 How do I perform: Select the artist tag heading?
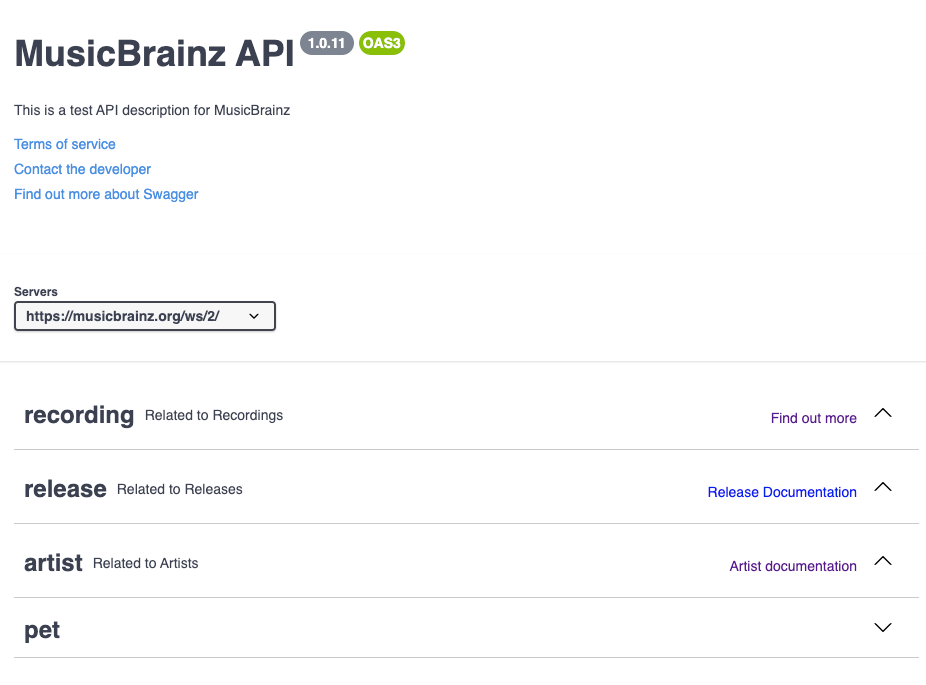click(53, 563)
